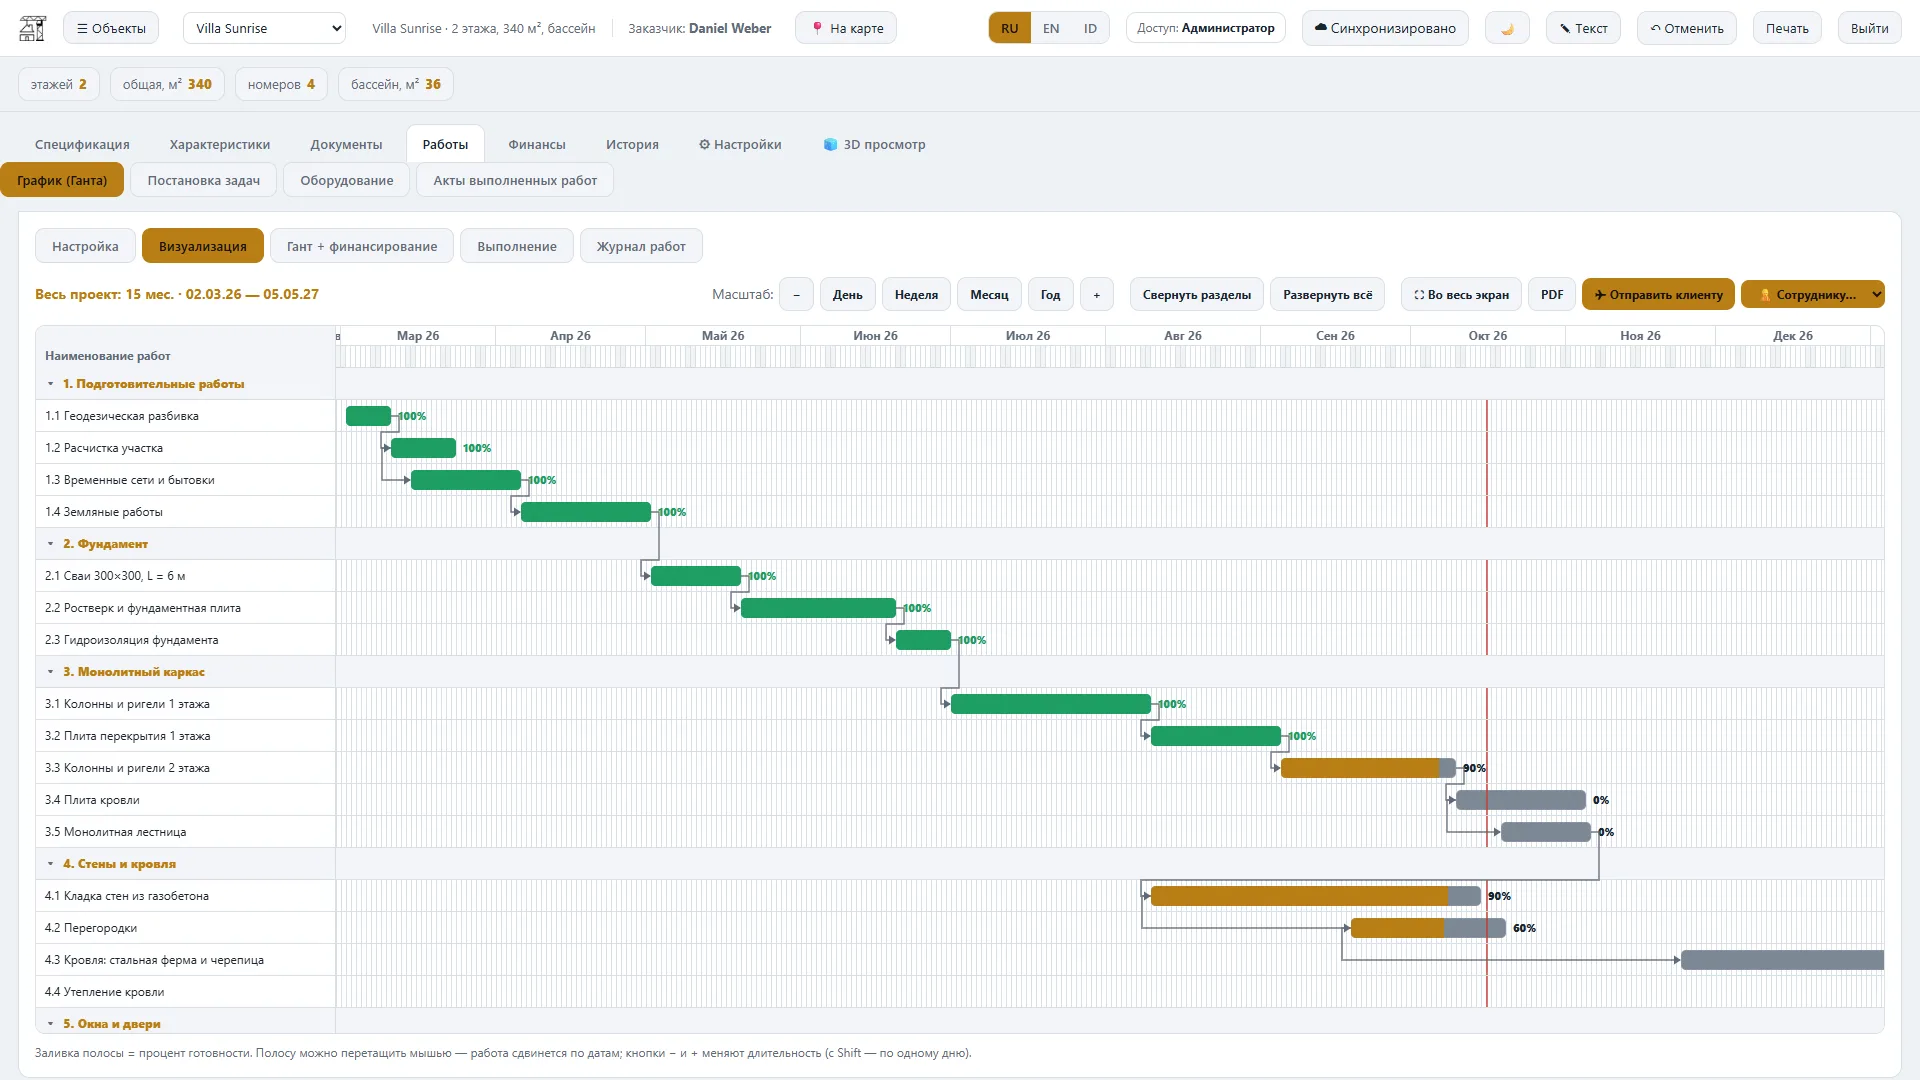Open the Сотруднику dropdown
This screenshot has height=1080, width=1920.
pos(1812,295)
